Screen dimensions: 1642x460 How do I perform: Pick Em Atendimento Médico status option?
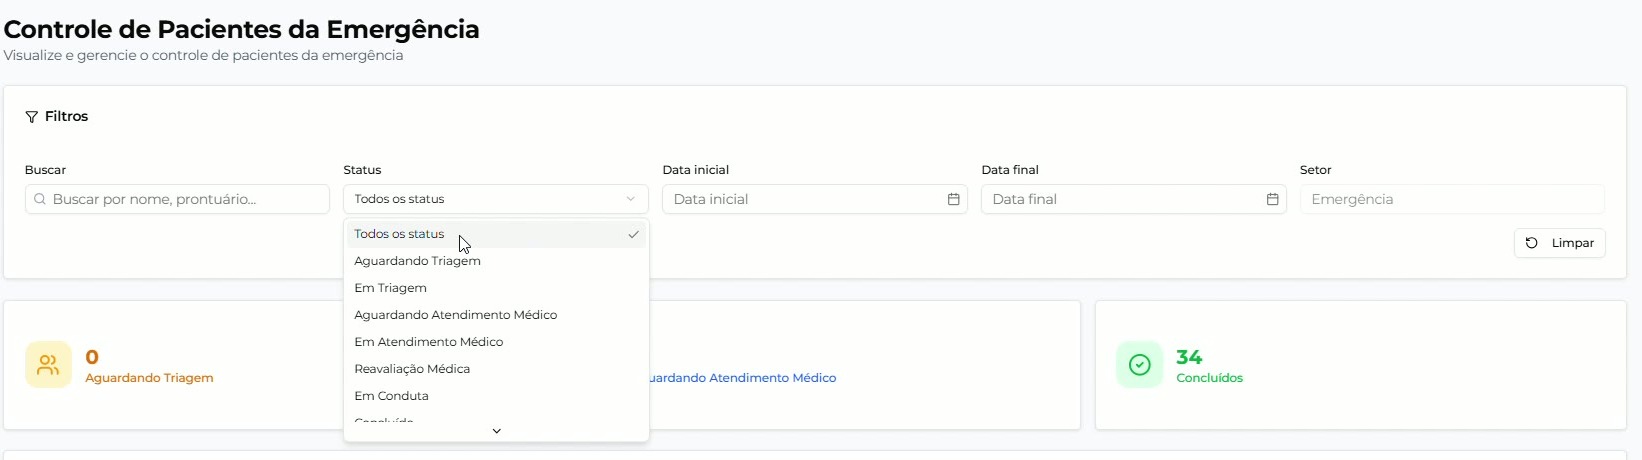(x=496, y=342)
